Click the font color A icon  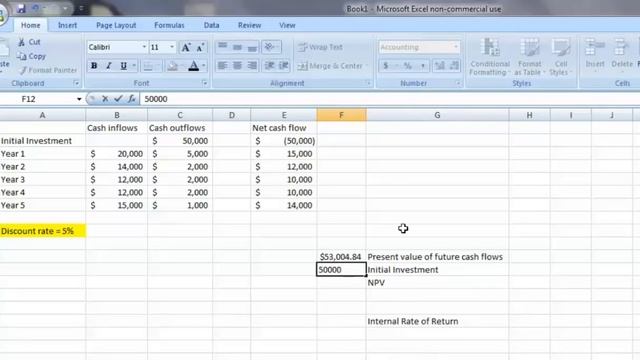(x=193, y=66)
